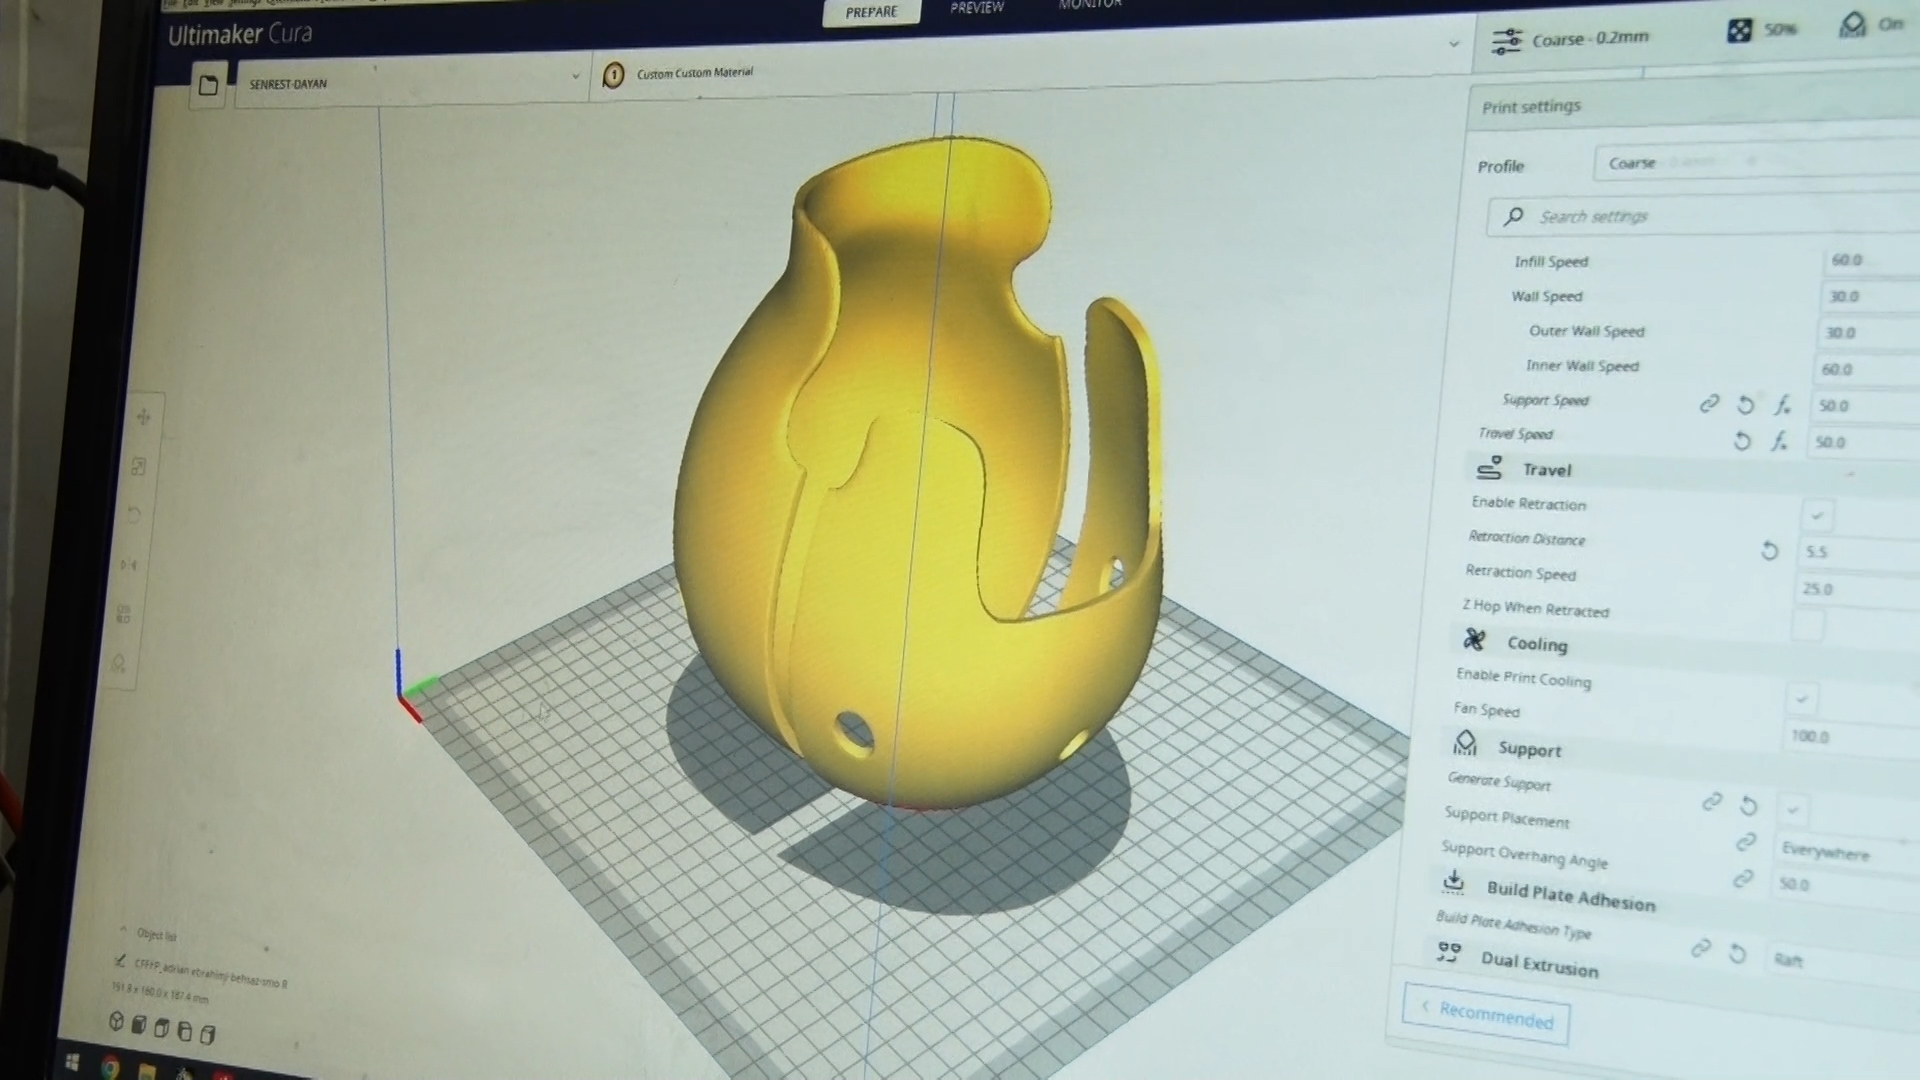Switch to the PREVIEW tab
This screenshot has width=1920, height=1080.
[x=976, y=9]
